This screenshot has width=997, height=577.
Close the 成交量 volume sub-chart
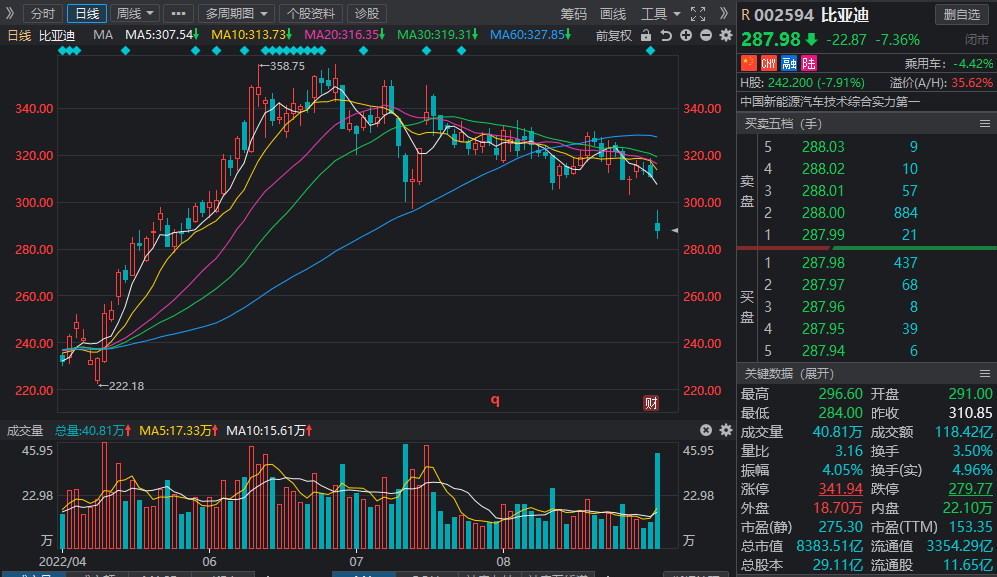pos(706,430)
